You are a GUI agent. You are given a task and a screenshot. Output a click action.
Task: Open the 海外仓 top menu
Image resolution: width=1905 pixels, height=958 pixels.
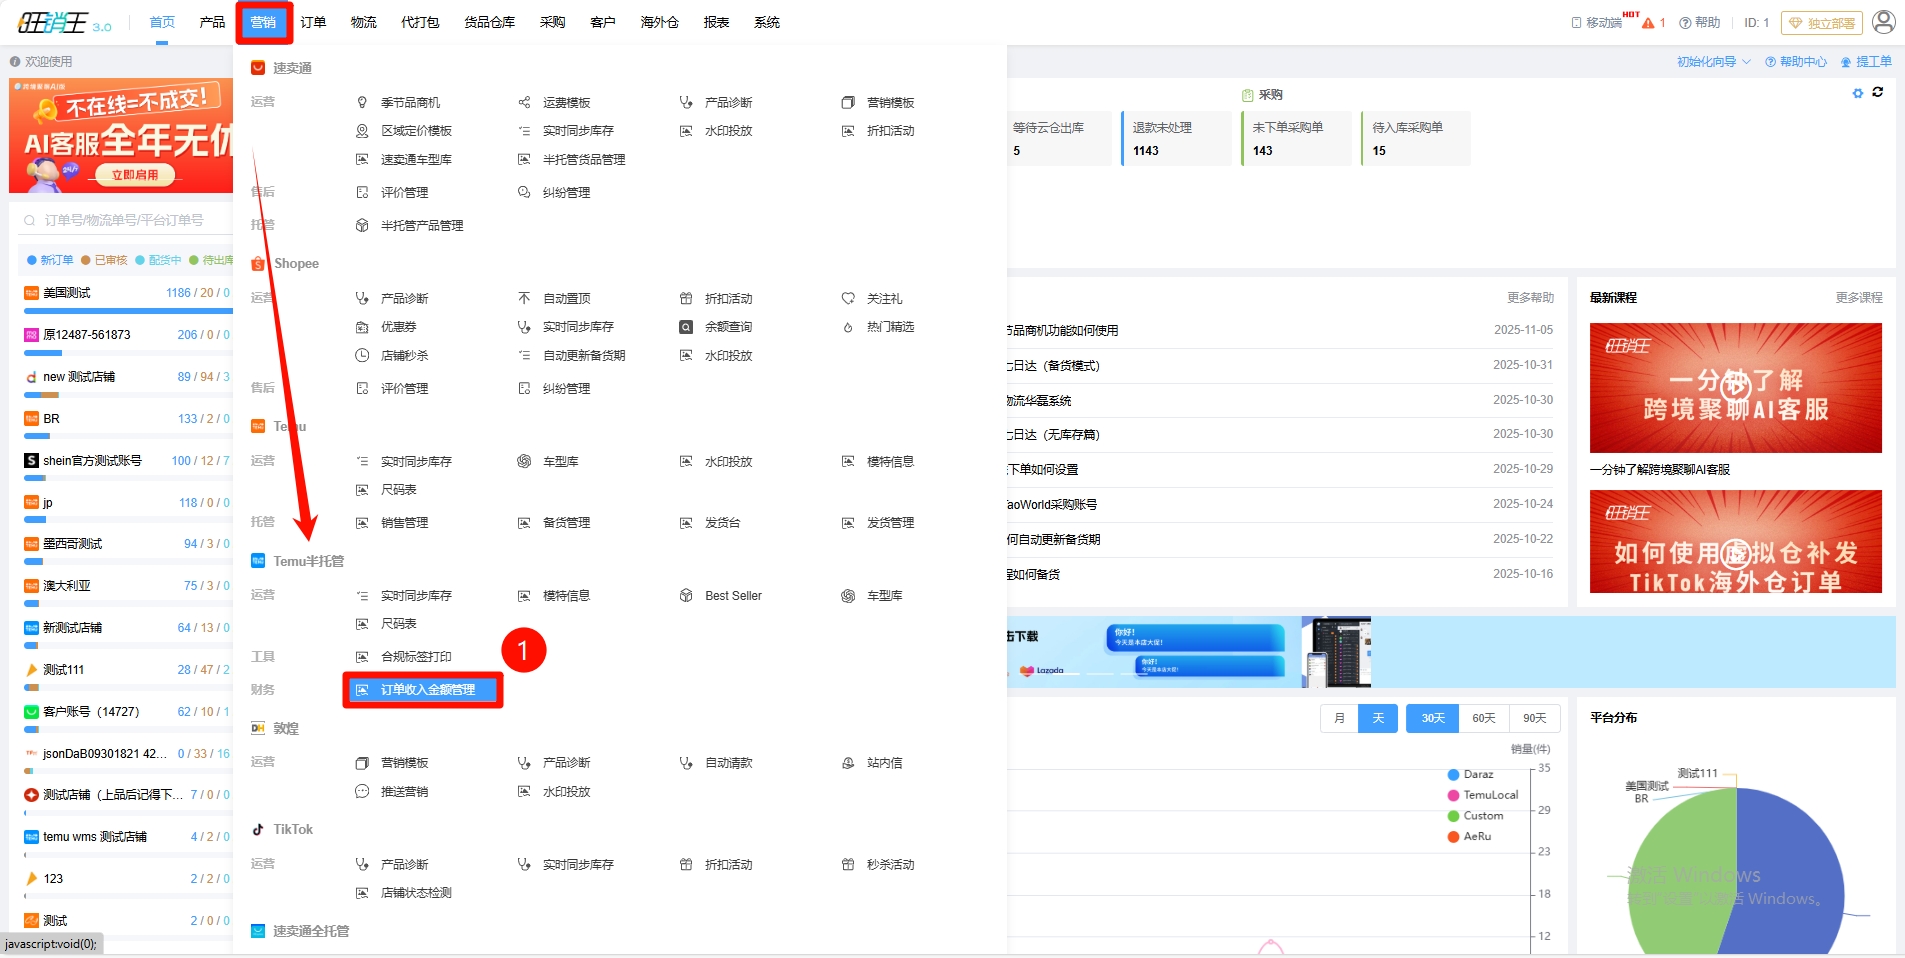(x=659, y=22)
